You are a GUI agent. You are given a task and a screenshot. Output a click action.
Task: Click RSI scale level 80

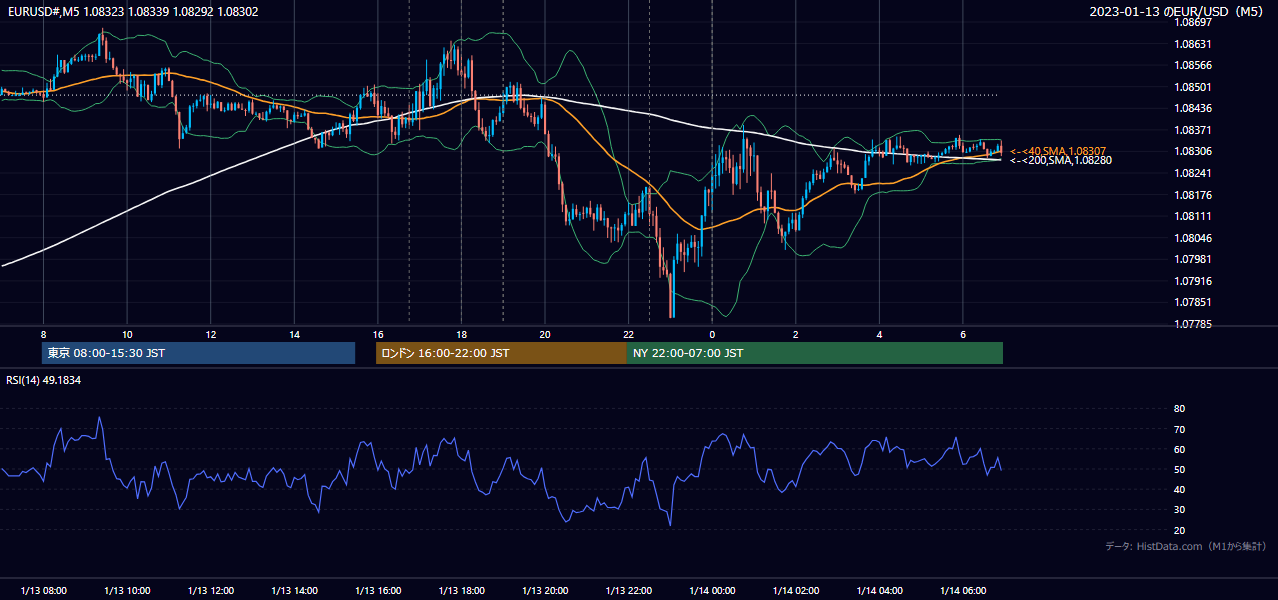(x=1180, y=409)
